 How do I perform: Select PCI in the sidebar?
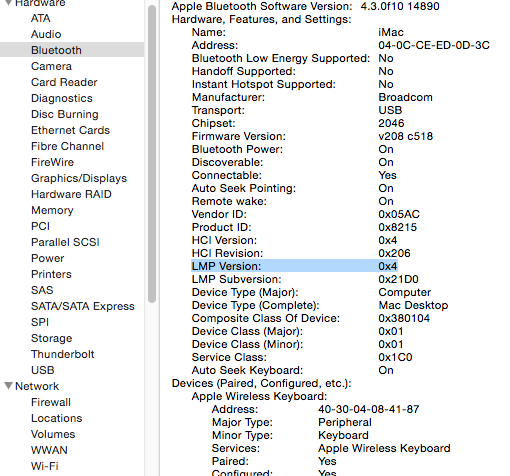[40, 226]
